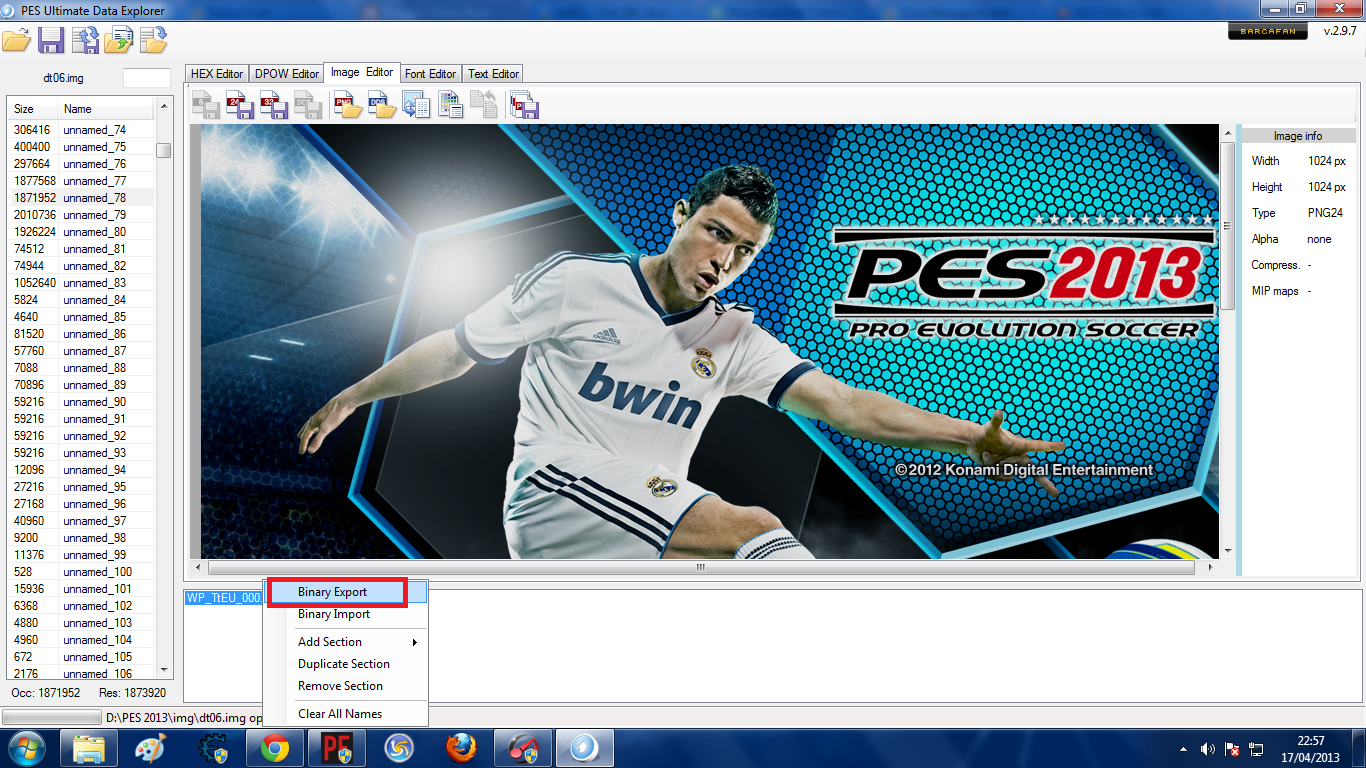Click the floppy icon with blue refresh arrows
Screen dimensions: 1366x768
[x=85, y=40]
